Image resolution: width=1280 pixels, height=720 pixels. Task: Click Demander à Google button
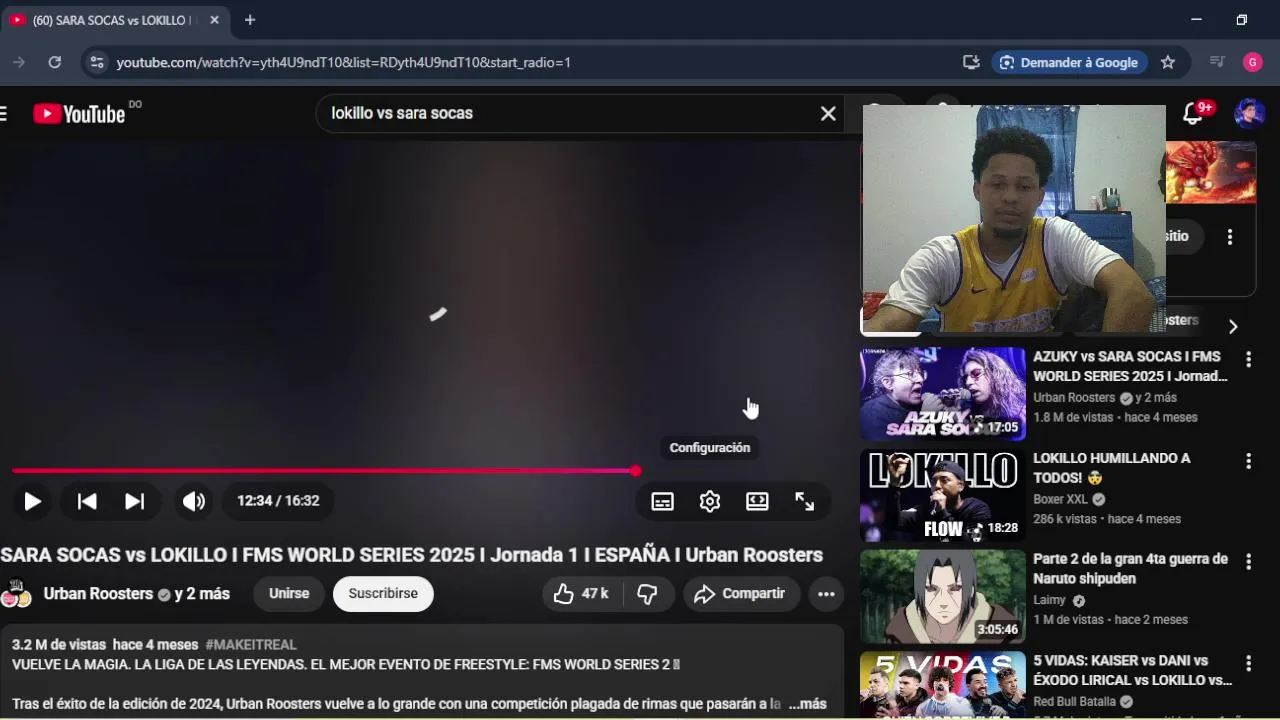click(1069, 62)
